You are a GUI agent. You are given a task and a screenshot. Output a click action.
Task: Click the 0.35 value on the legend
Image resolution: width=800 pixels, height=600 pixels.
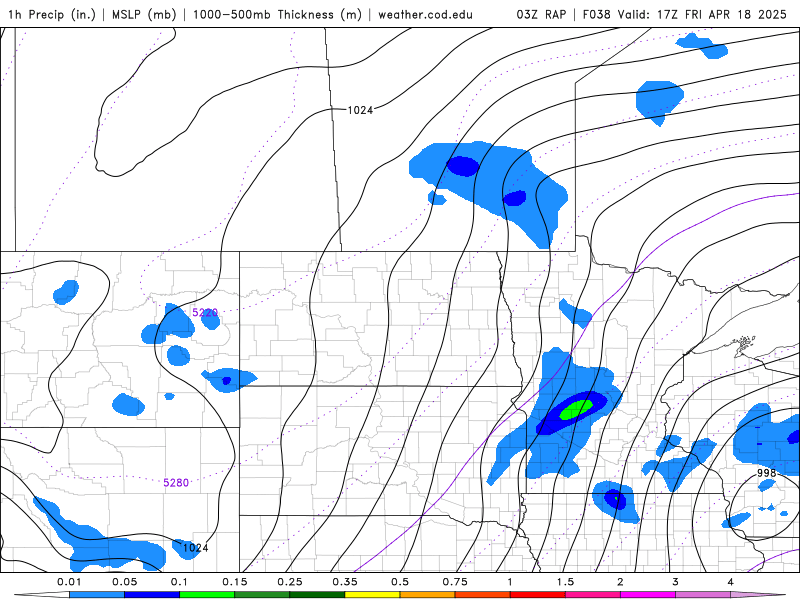coord(345,582)
